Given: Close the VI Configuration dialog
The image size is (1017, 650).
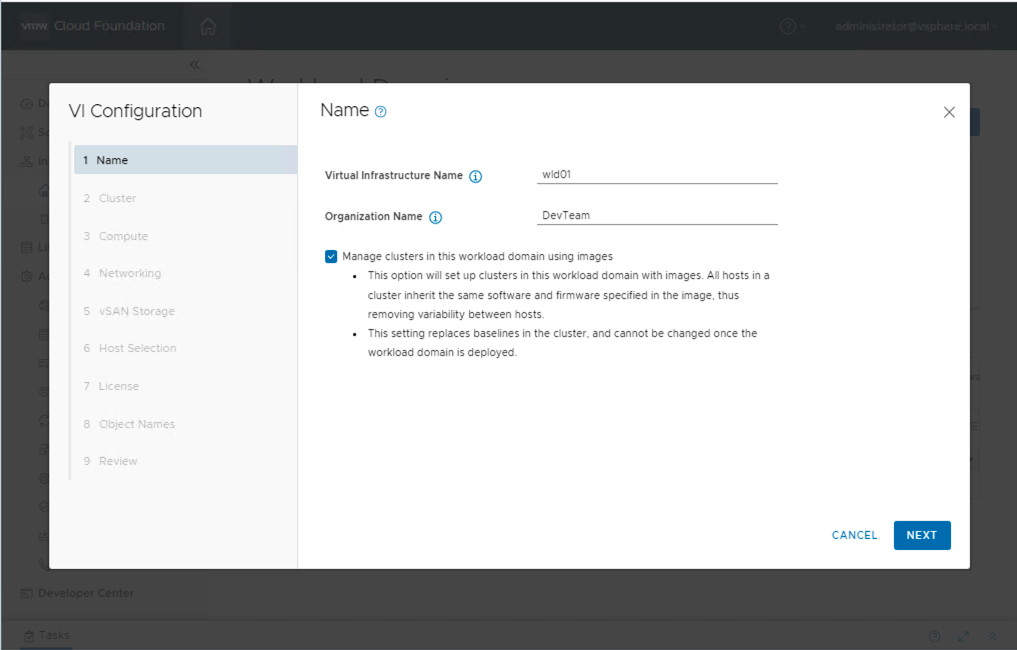Looking at the screenshot, I should [949, 113].
